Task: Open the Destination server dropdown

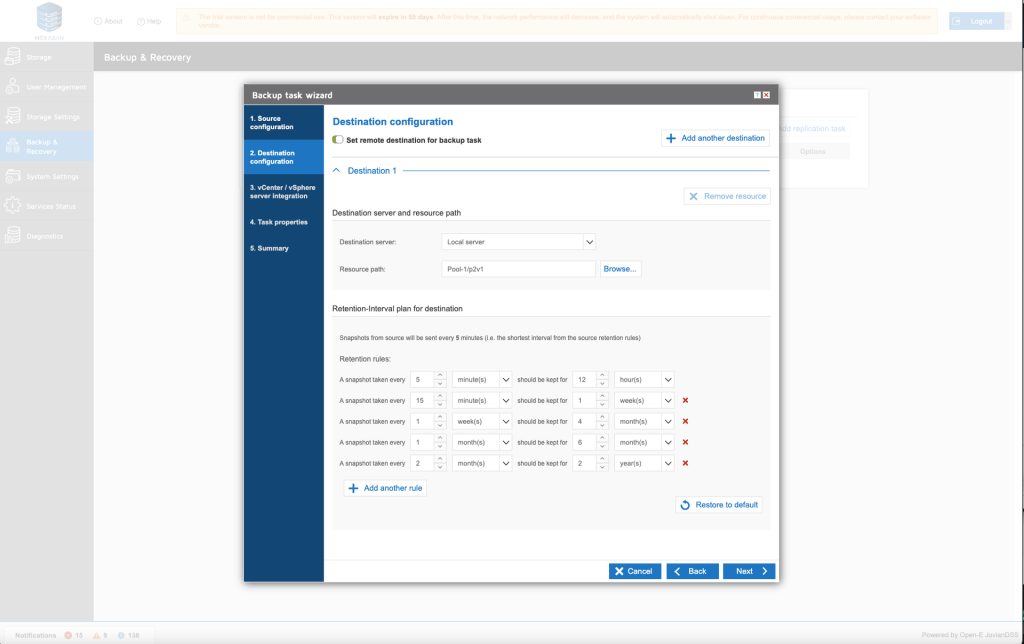Action: coord(518,242)
